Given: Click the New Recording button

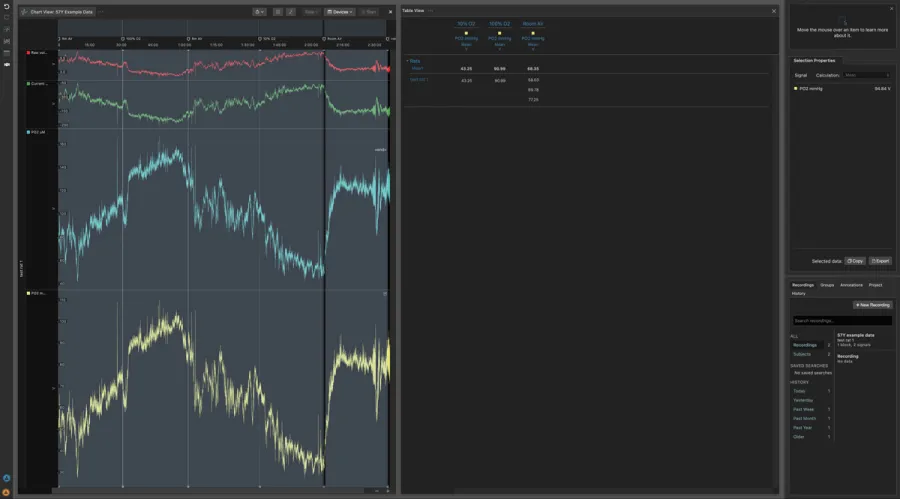Looking at the screenshot, I should pyautogui.click(x=872, y=305).
